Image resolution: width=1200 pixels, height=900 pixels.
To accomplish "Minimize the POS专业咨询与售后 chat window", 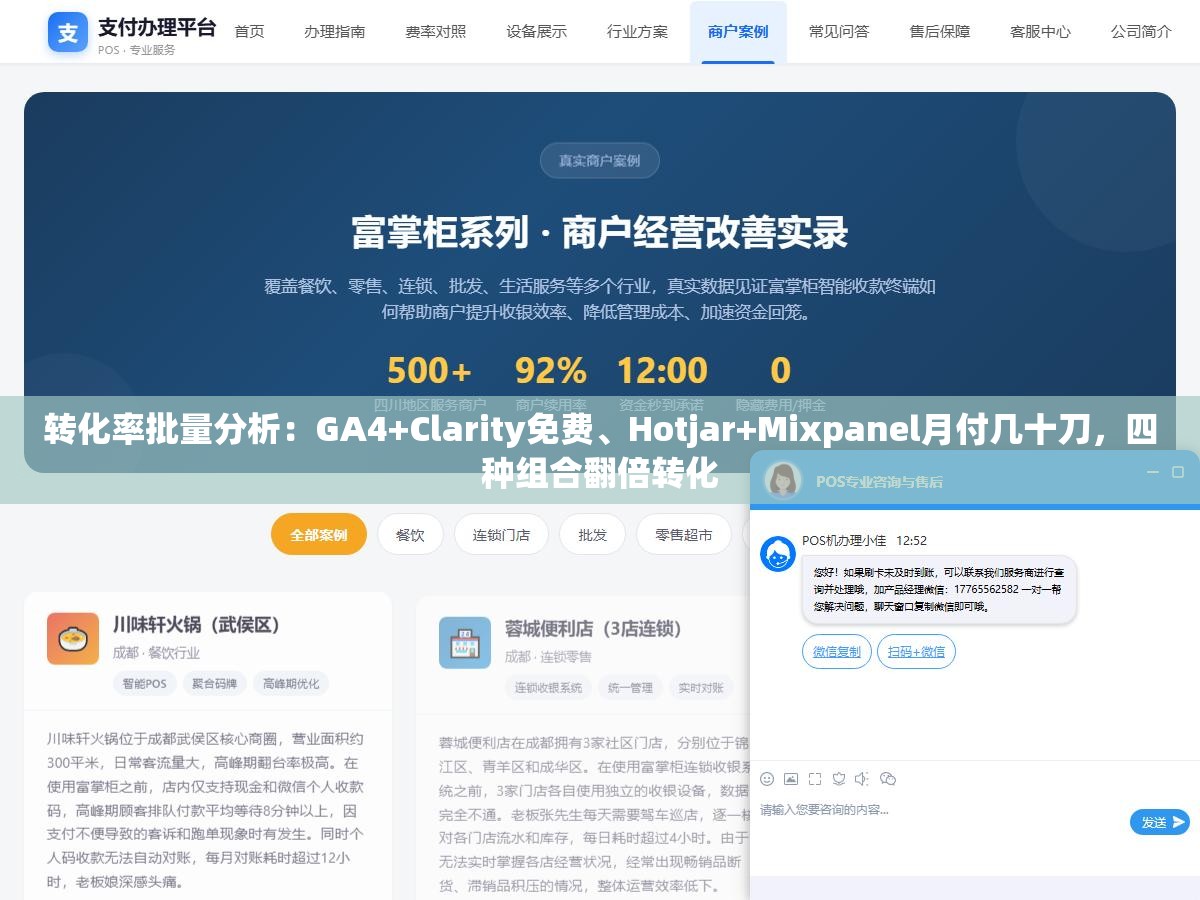I will click(x=1152, y=472).
